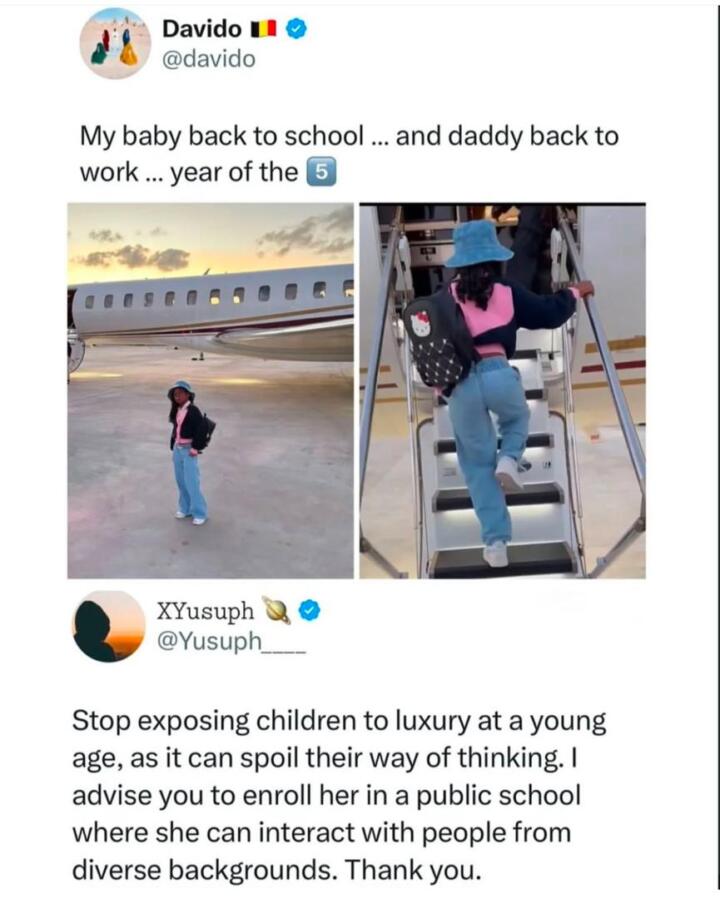Click the XYusuph display name
Screen dimensions: 720x899
click(x=205, y=612)
